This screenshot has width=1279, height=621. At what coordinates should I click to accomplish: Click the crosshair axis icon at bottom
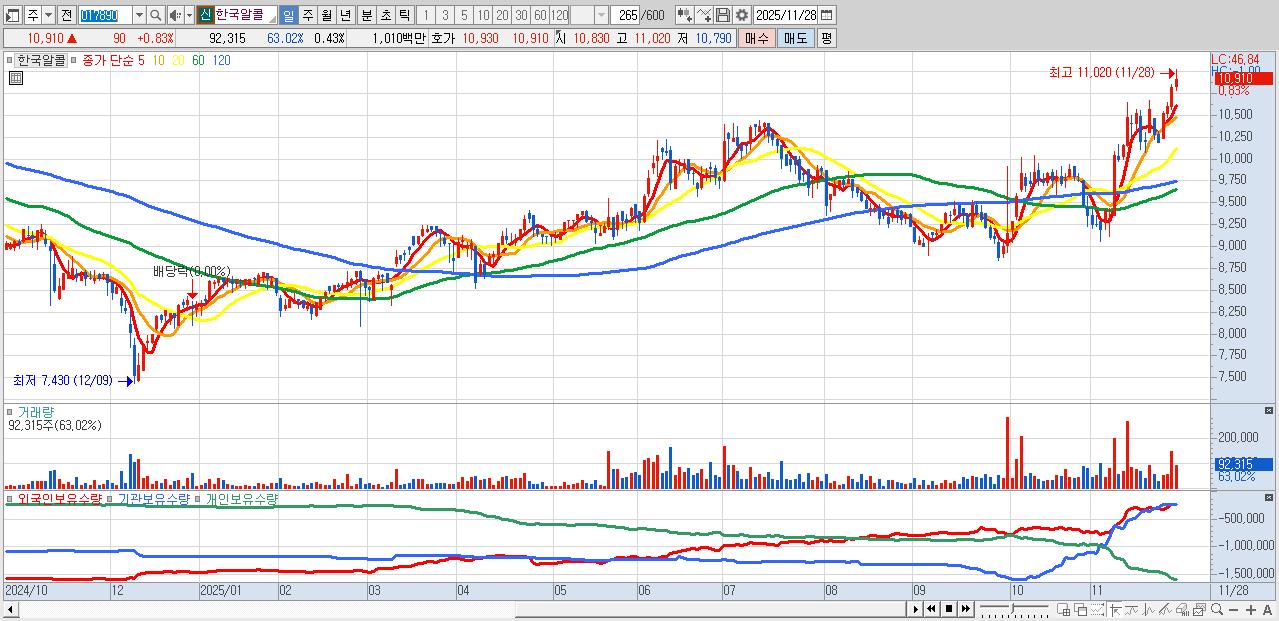[x=1115, y=610]
